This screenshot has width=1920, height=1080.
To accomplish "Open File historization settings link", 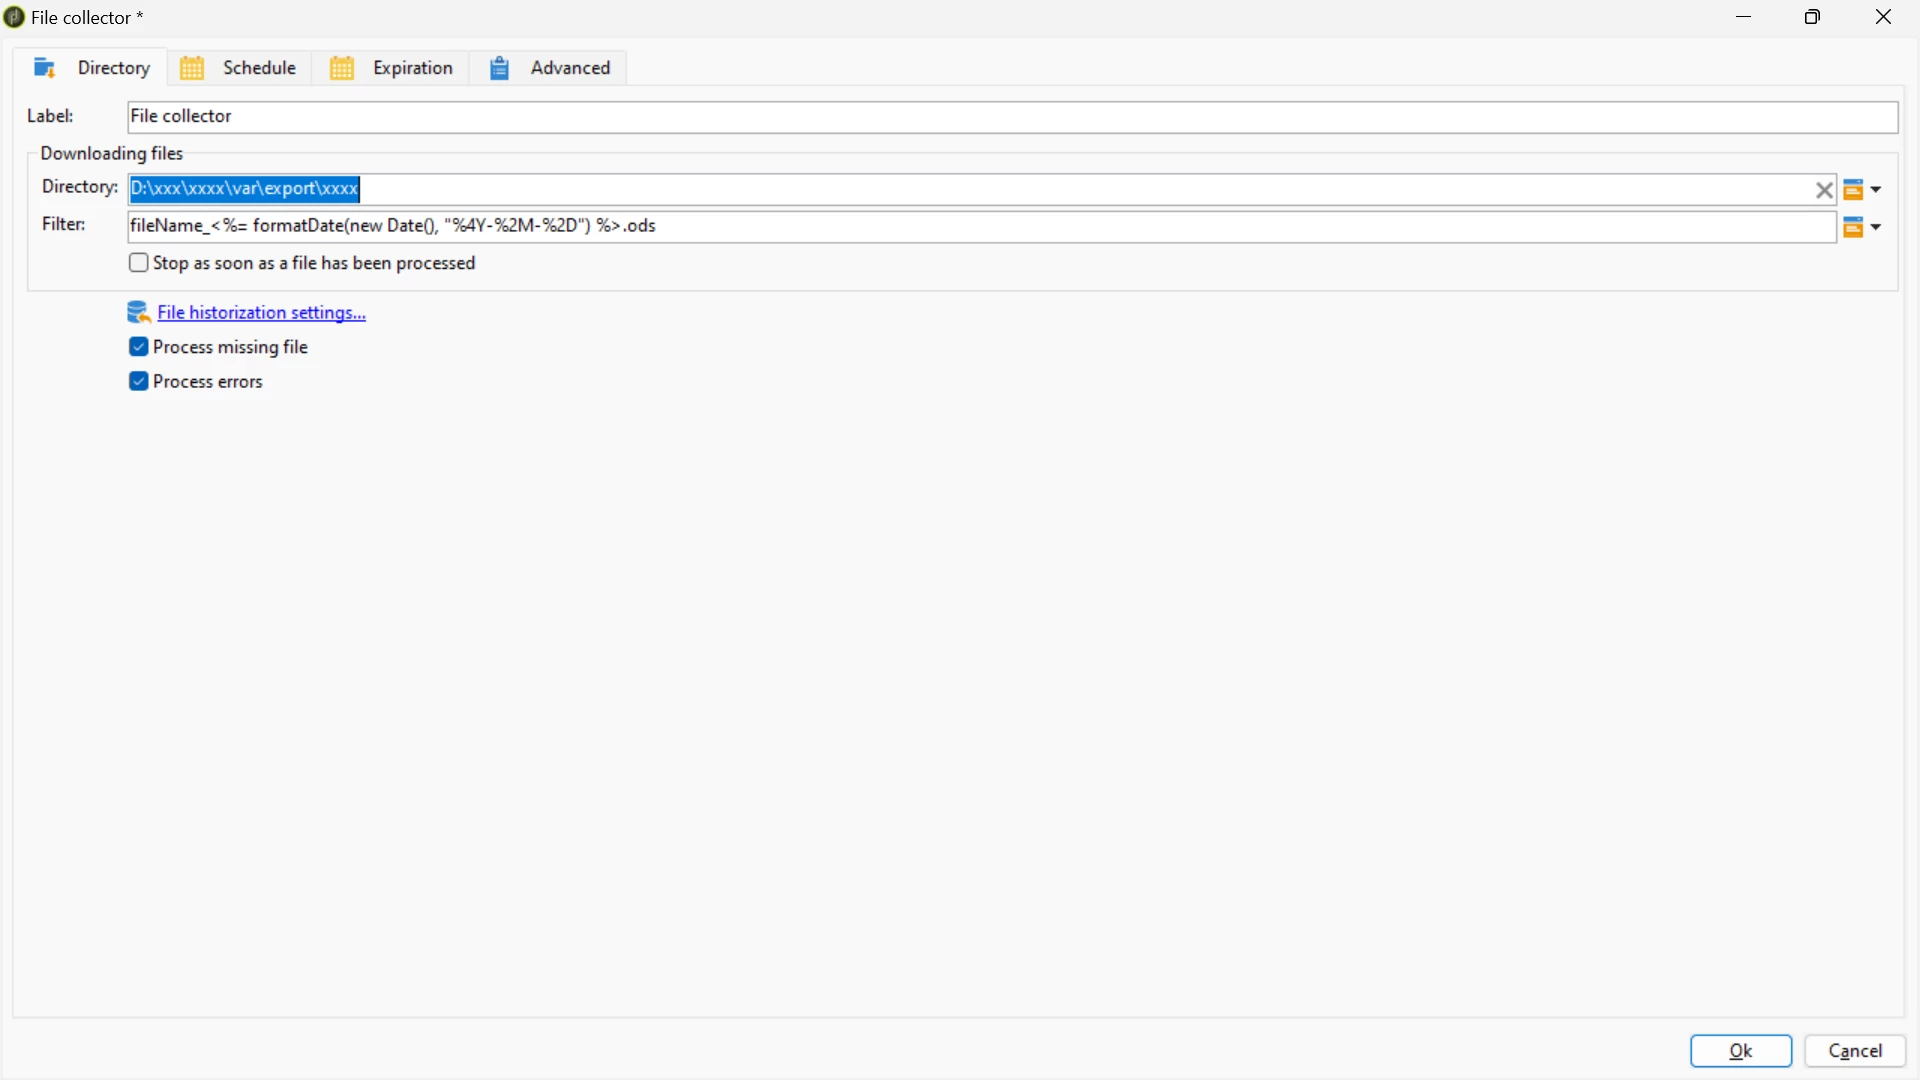I will [262, 313].
